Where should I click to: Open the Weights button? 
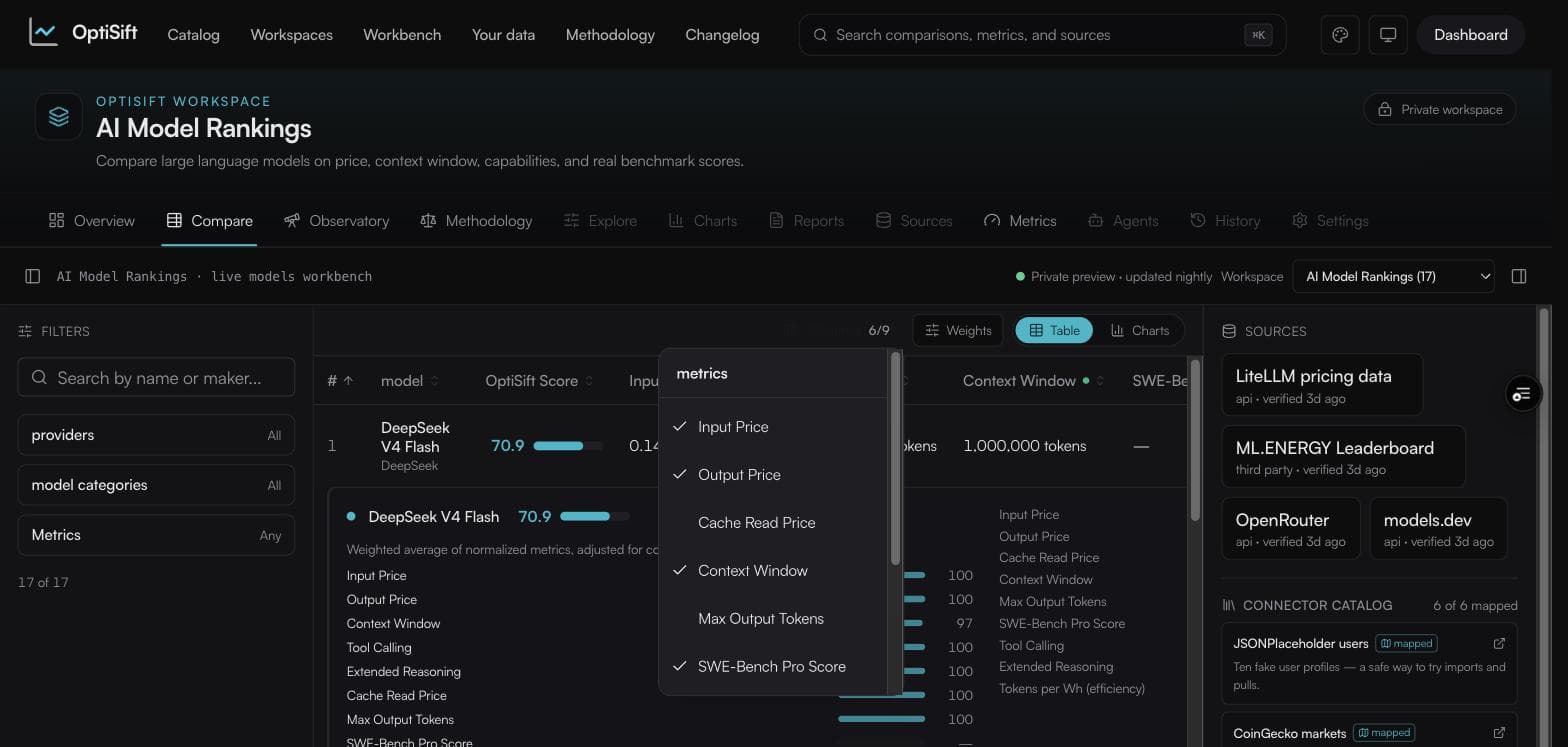[958, 331]
